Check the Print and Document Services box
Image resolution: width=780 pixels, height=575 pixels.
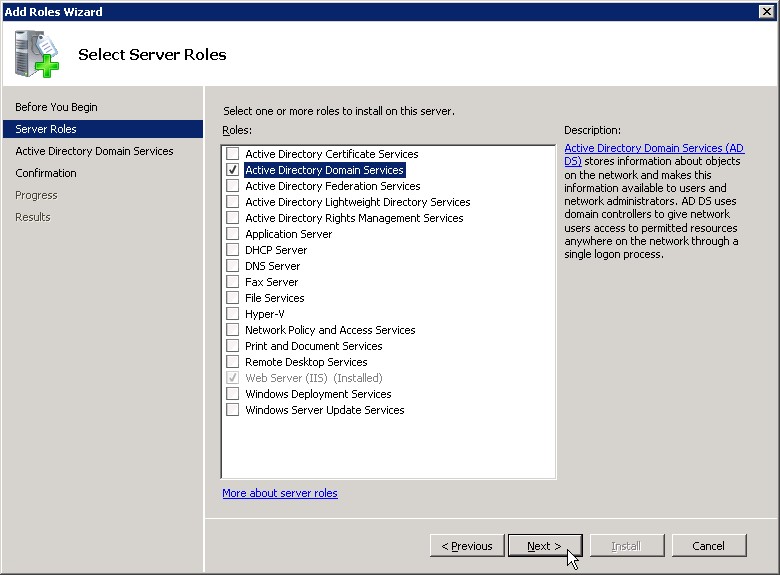click(x=233, y=346)
